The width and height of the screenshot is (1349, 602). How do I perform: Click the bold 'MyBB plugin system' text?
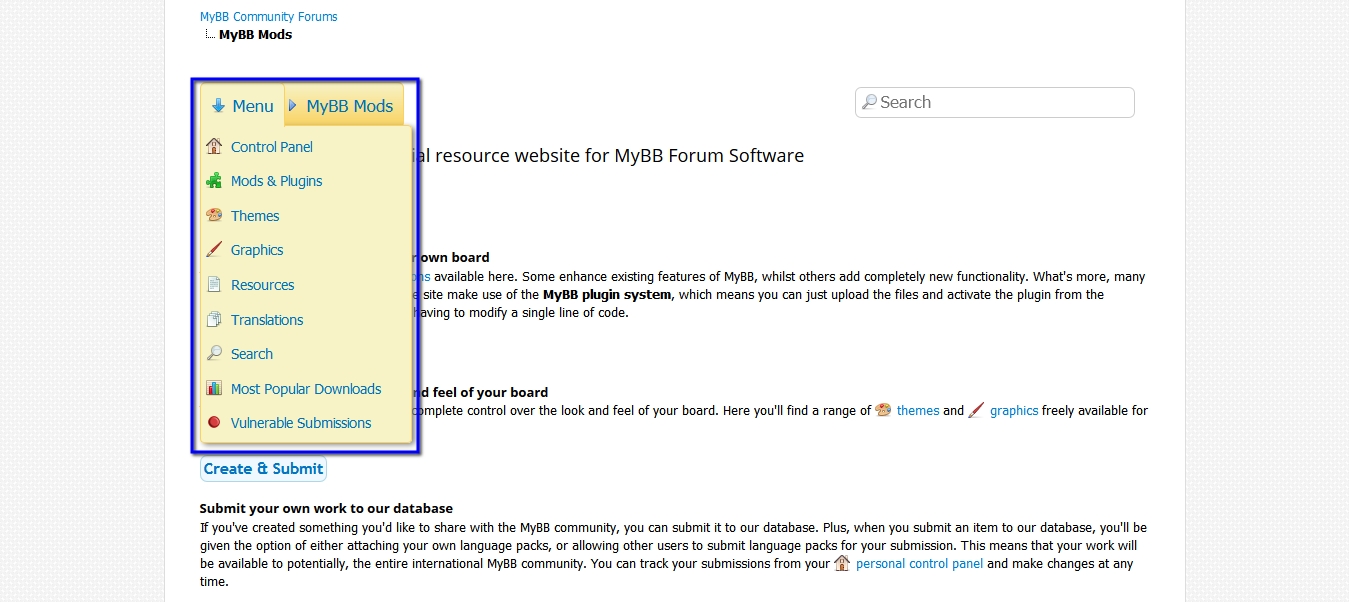pos(608,295)
